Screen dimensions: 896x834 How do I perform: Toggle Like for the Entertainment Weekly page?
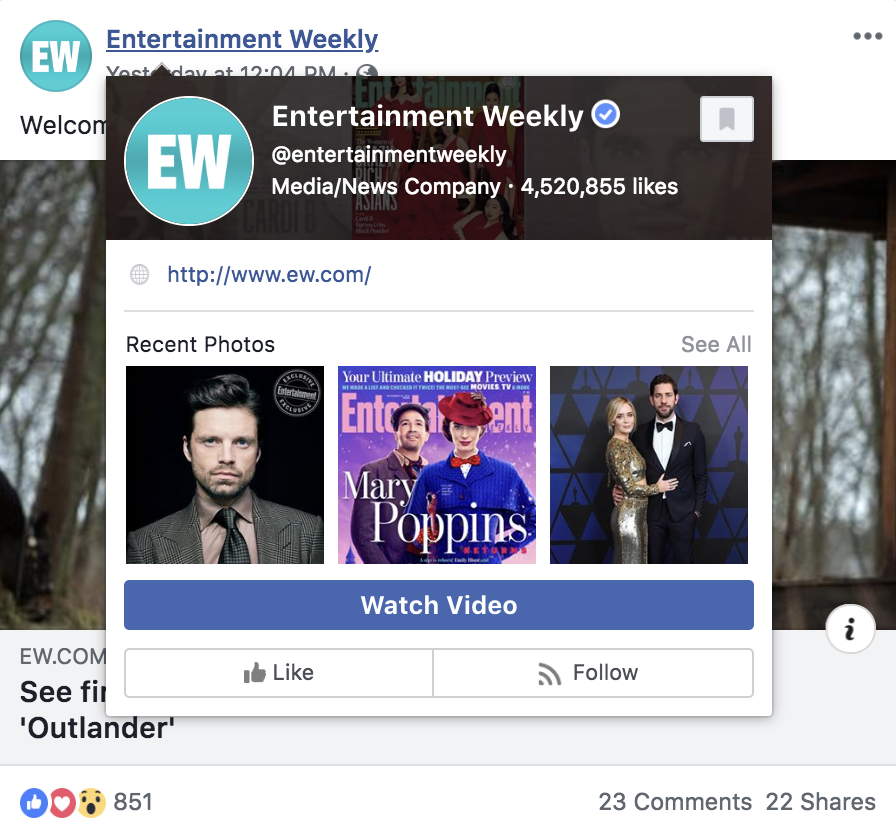[278, 673]
